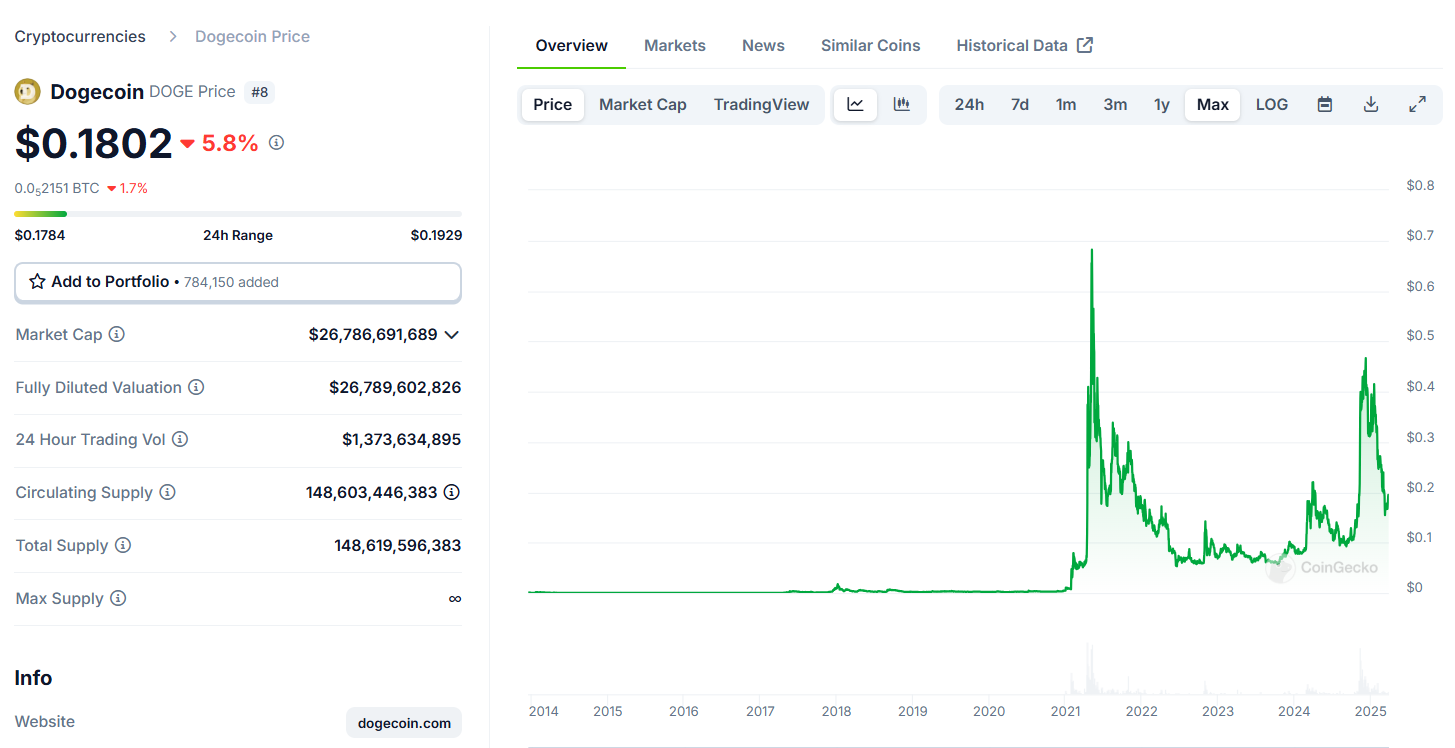Open Total Supply info icon
Image resolution: width=1455 pixels, height=748 pixels.
coord(123,545)
